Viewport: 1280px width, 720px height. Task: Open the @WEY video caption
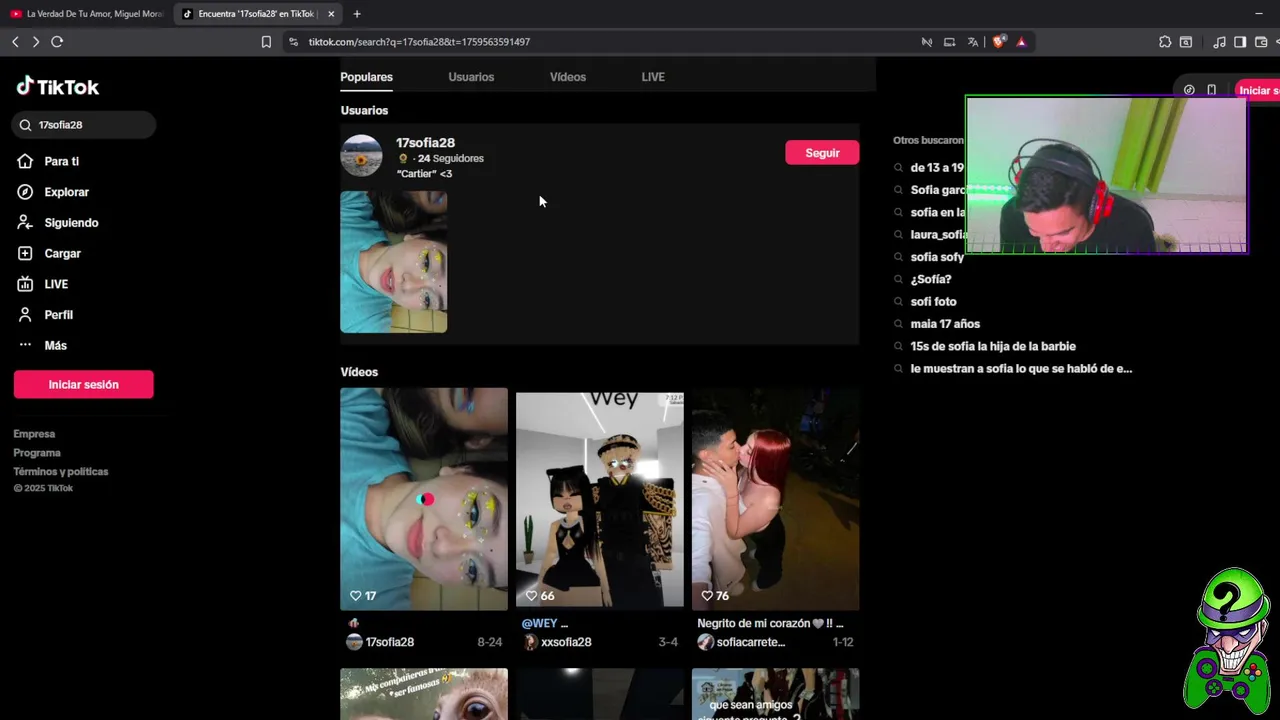pyautogui.click(x=545, y=623)
